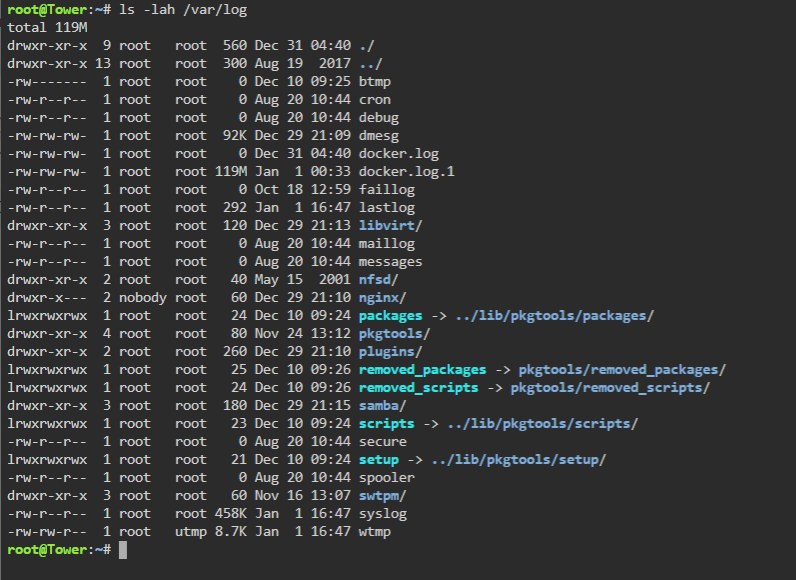
Task: Click the 'pkgtools/removed_packages/' link target
Action: pos(622,370)
